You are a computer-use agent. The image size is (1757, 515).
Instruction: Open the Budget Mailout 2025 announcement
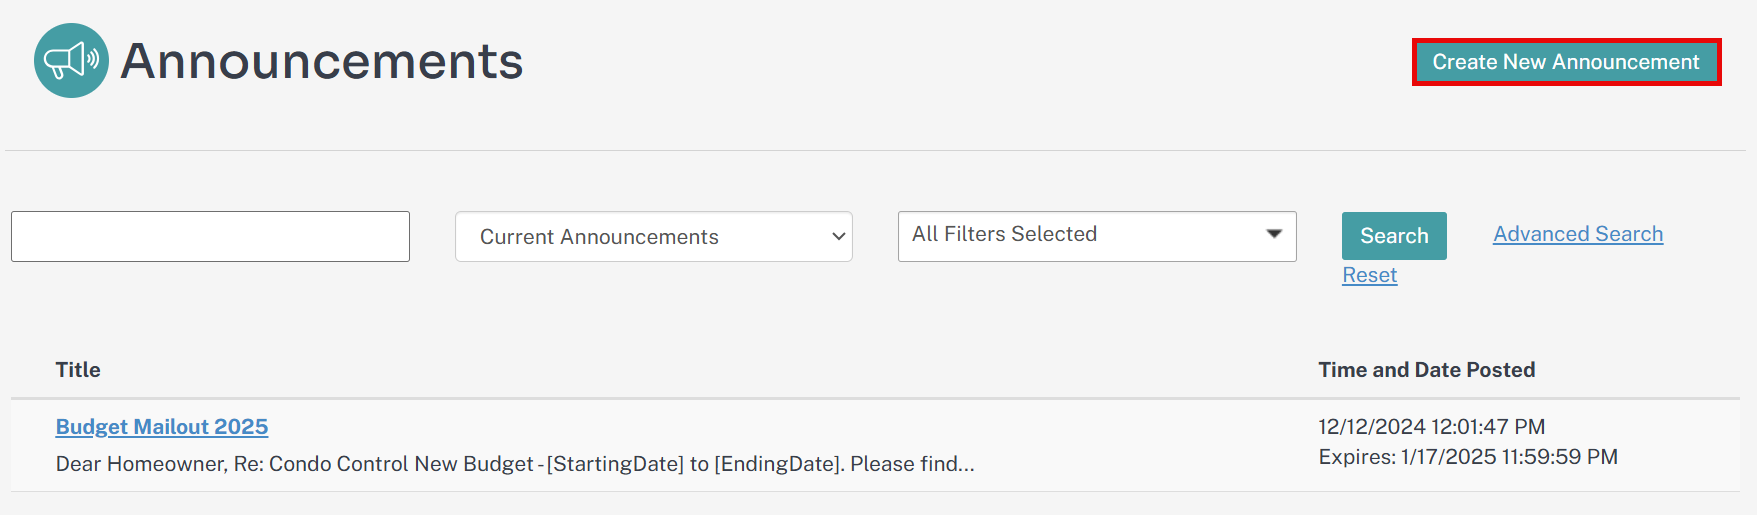(162, 427)
